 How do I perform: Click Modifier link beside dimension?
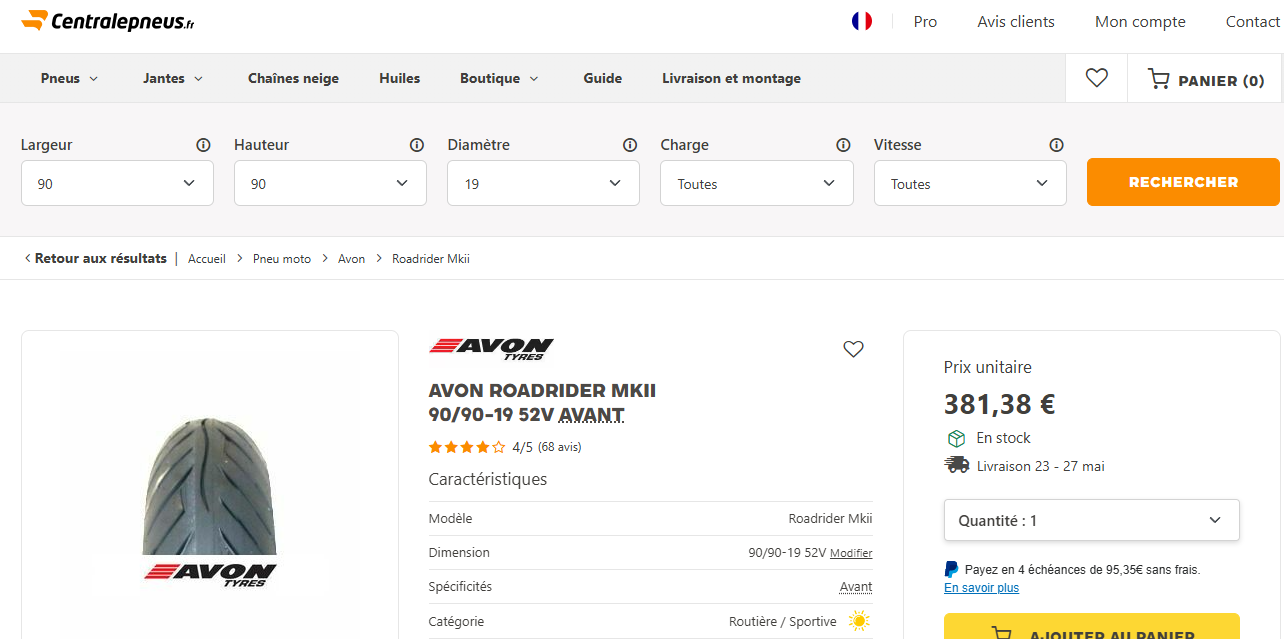(851, 553)
